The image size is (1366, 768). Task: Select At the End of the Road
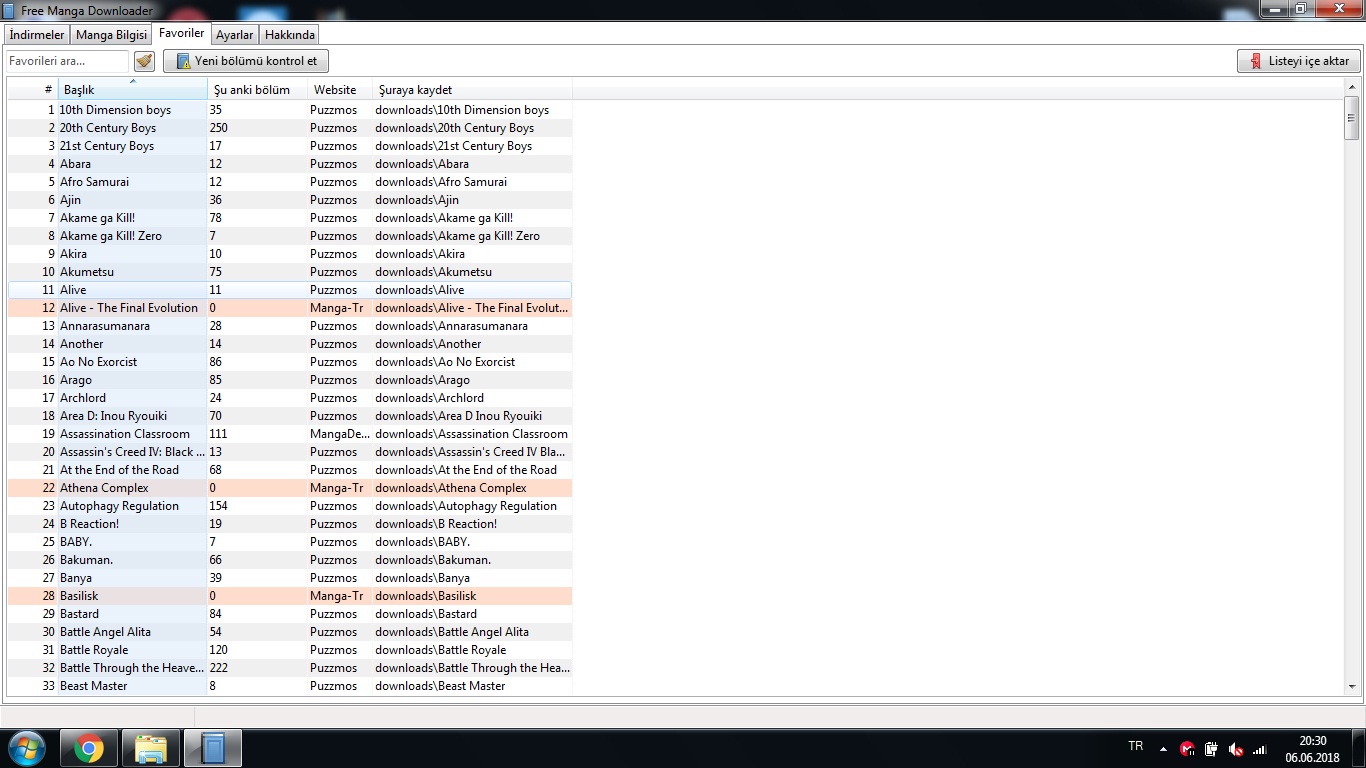point(119,470)
